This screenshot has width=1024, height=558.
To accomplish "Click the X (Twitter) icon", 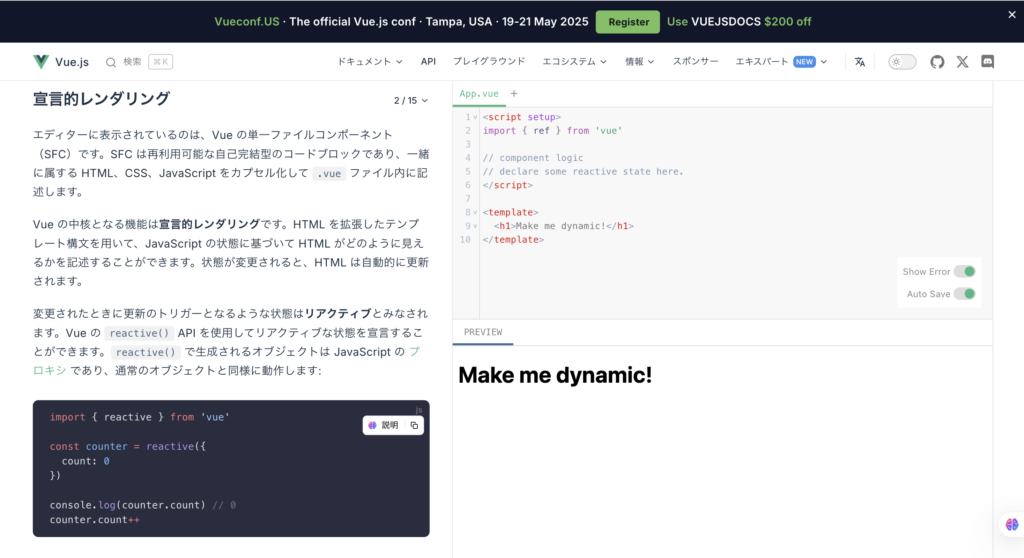I will click(x=962, y=62).
